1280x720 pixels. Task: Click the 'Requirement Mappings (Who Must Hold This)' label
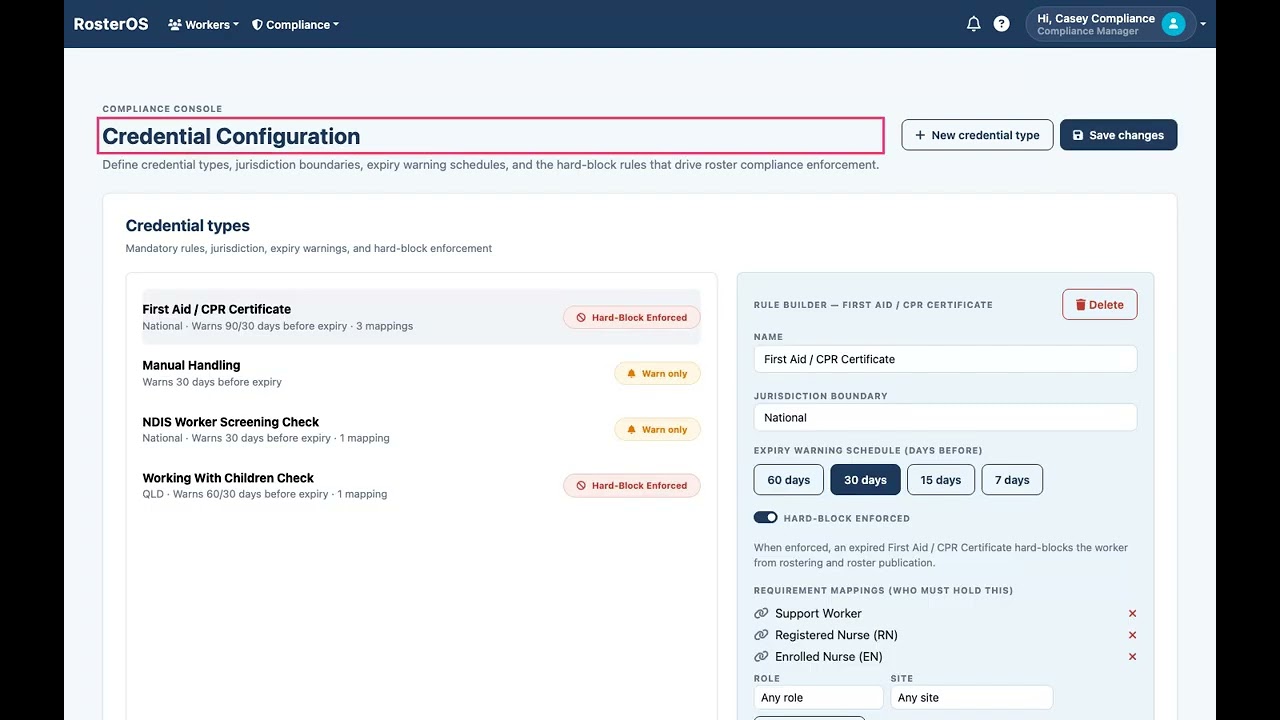tap(883, 590)
